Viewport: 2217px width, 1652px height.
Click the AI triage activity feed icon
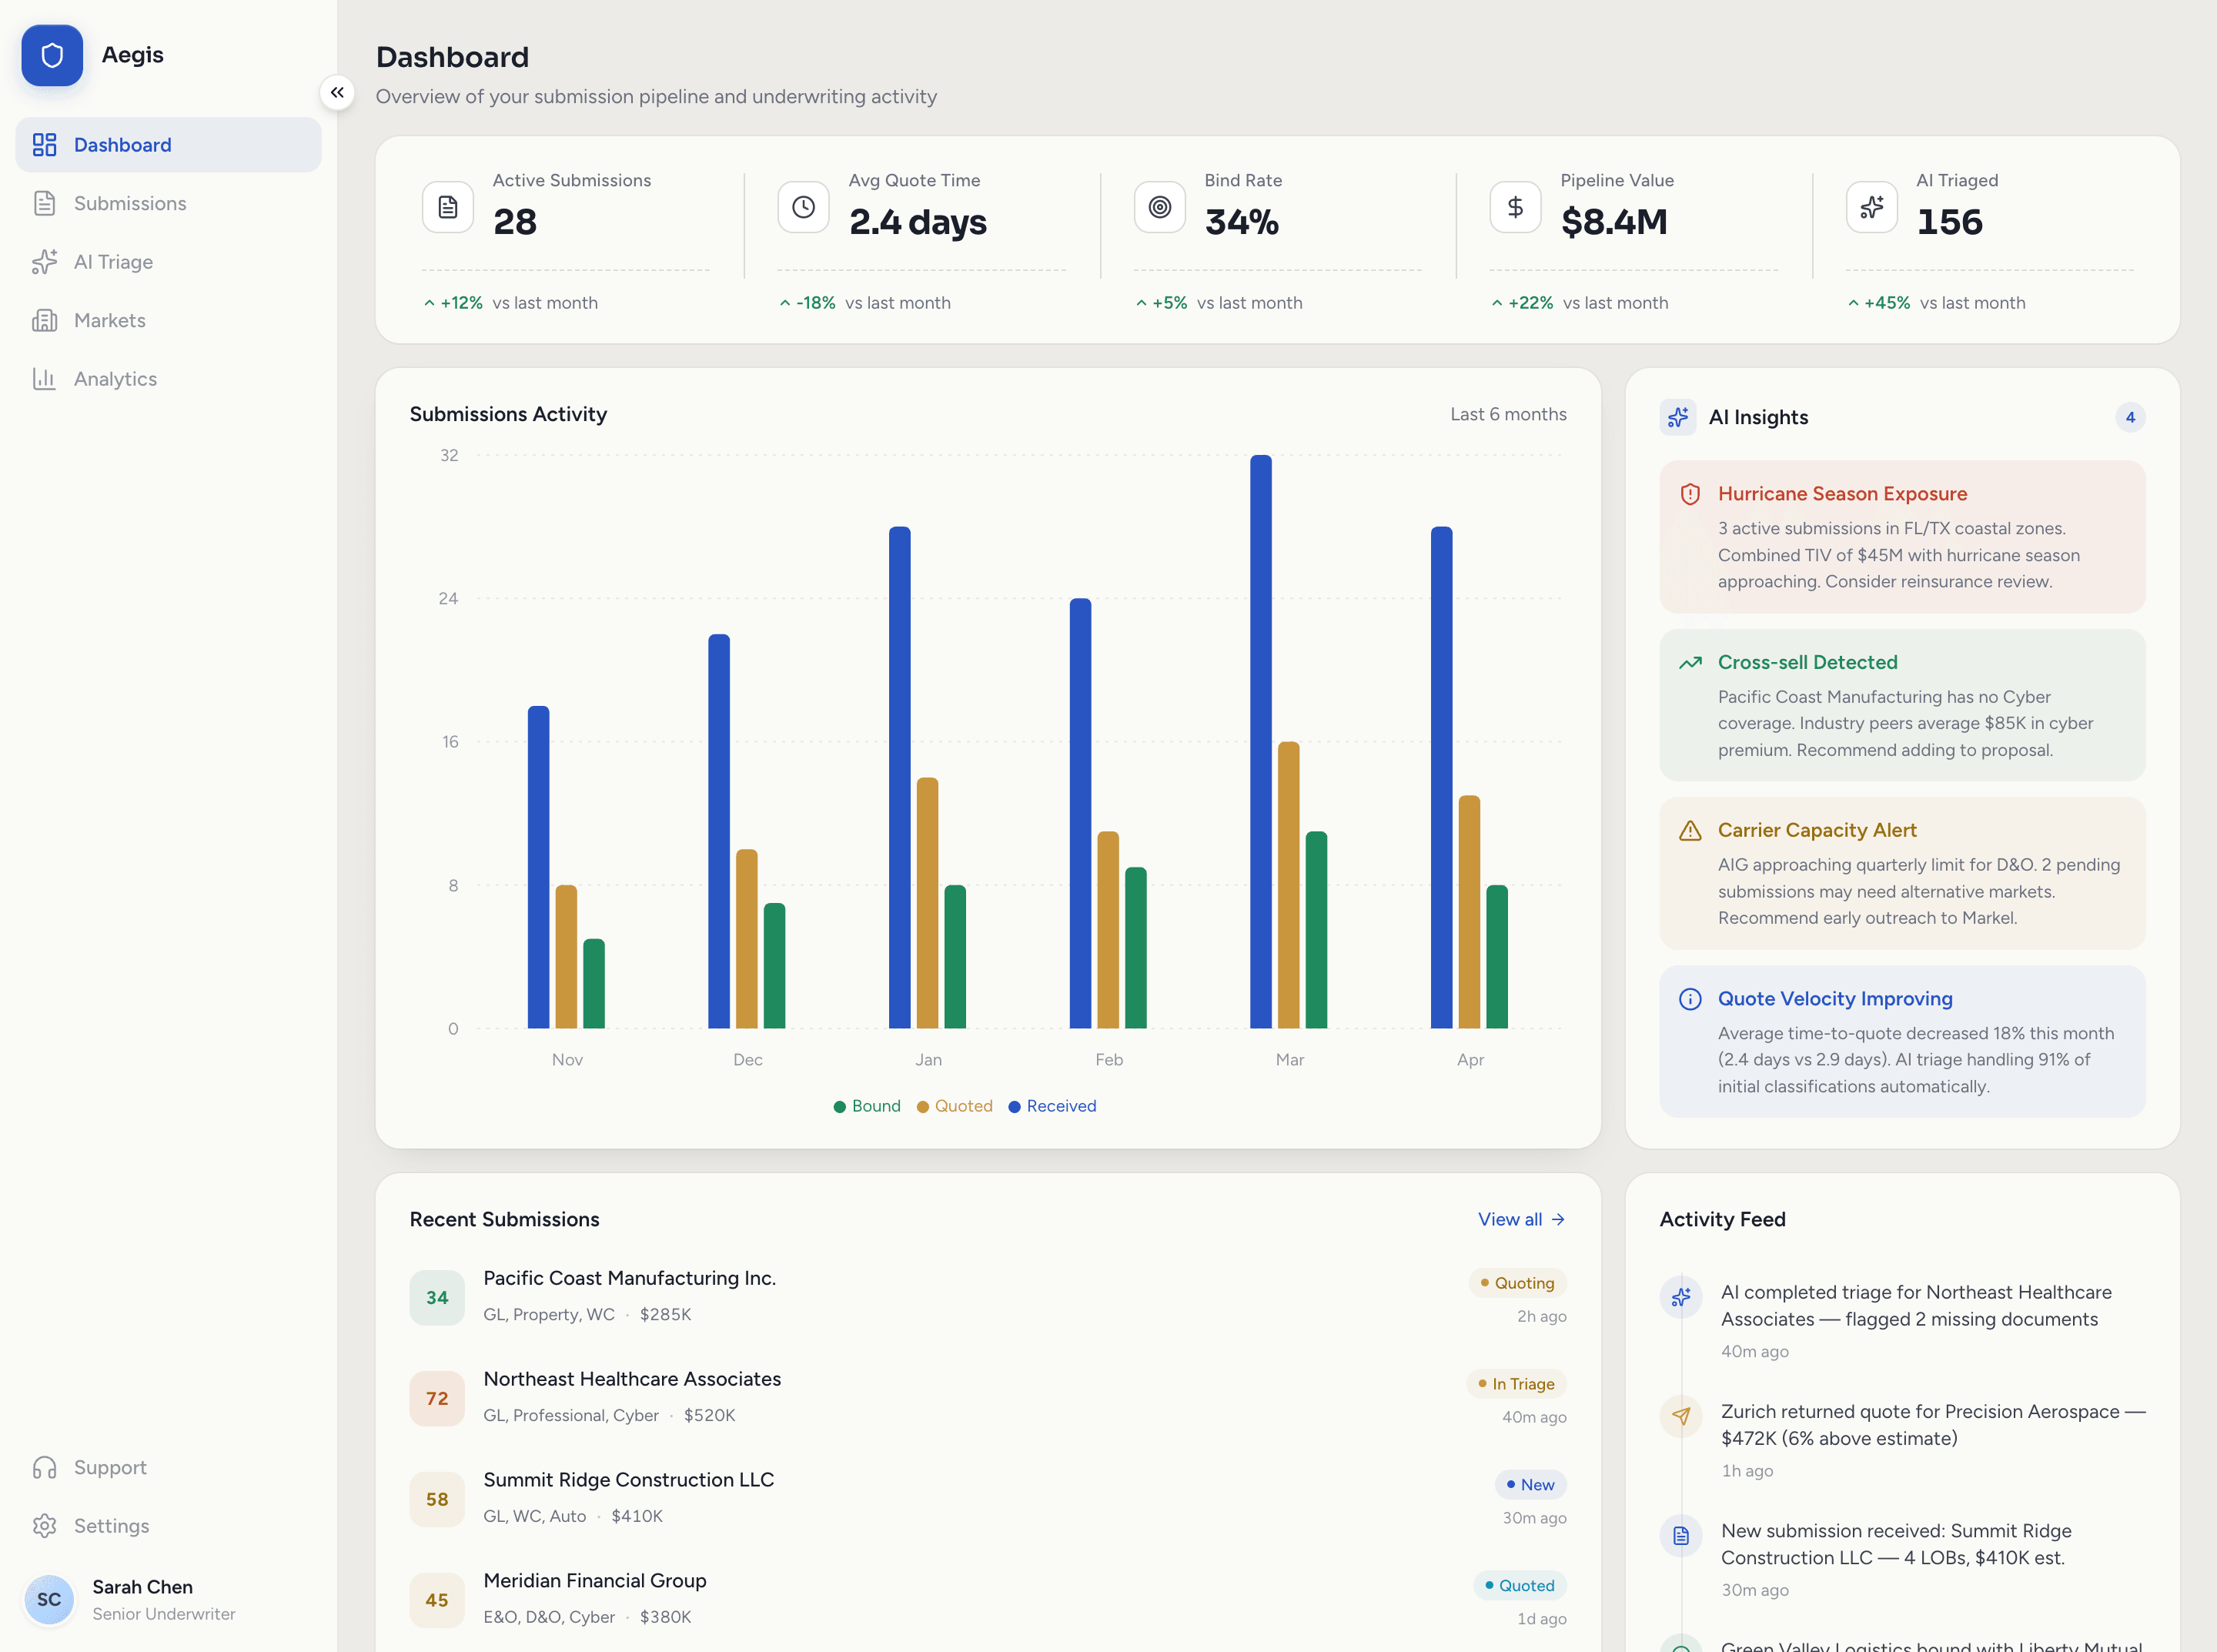1681,1296
